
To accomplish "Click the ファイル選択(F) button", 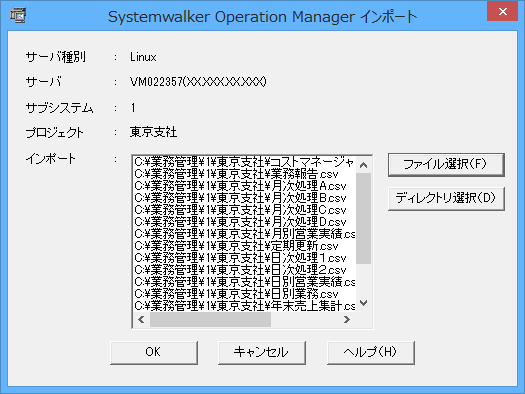I will click(x=446, y=164).
